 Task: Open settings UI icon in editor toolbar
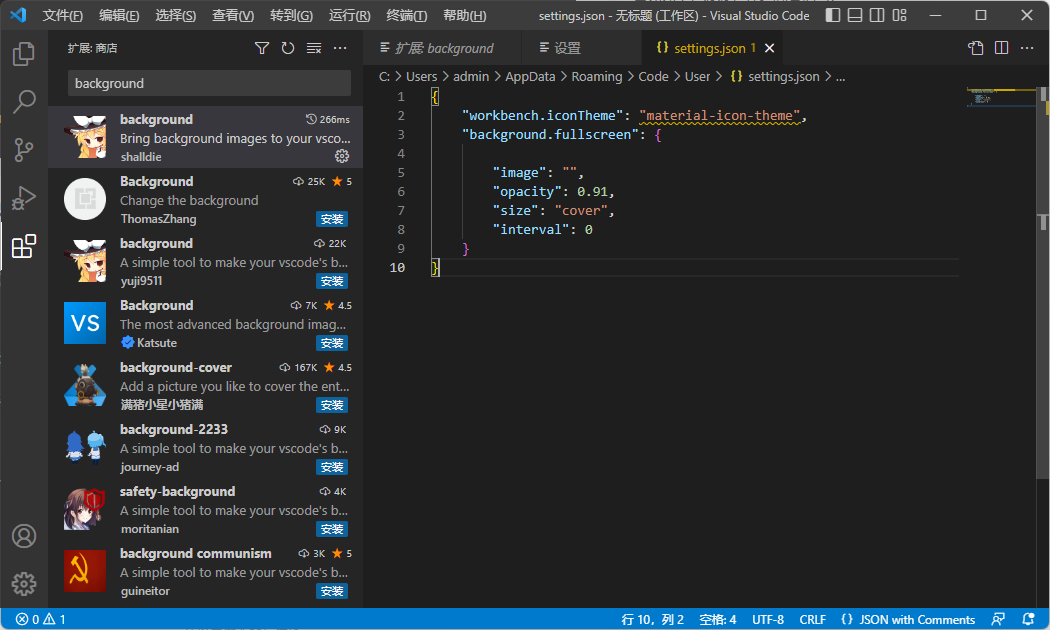pyautogui.click(x=976, y=48)
